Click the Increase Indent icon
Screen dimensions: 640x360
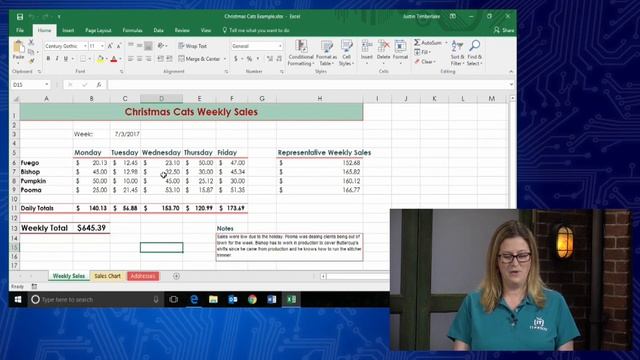tap(169, 59)
